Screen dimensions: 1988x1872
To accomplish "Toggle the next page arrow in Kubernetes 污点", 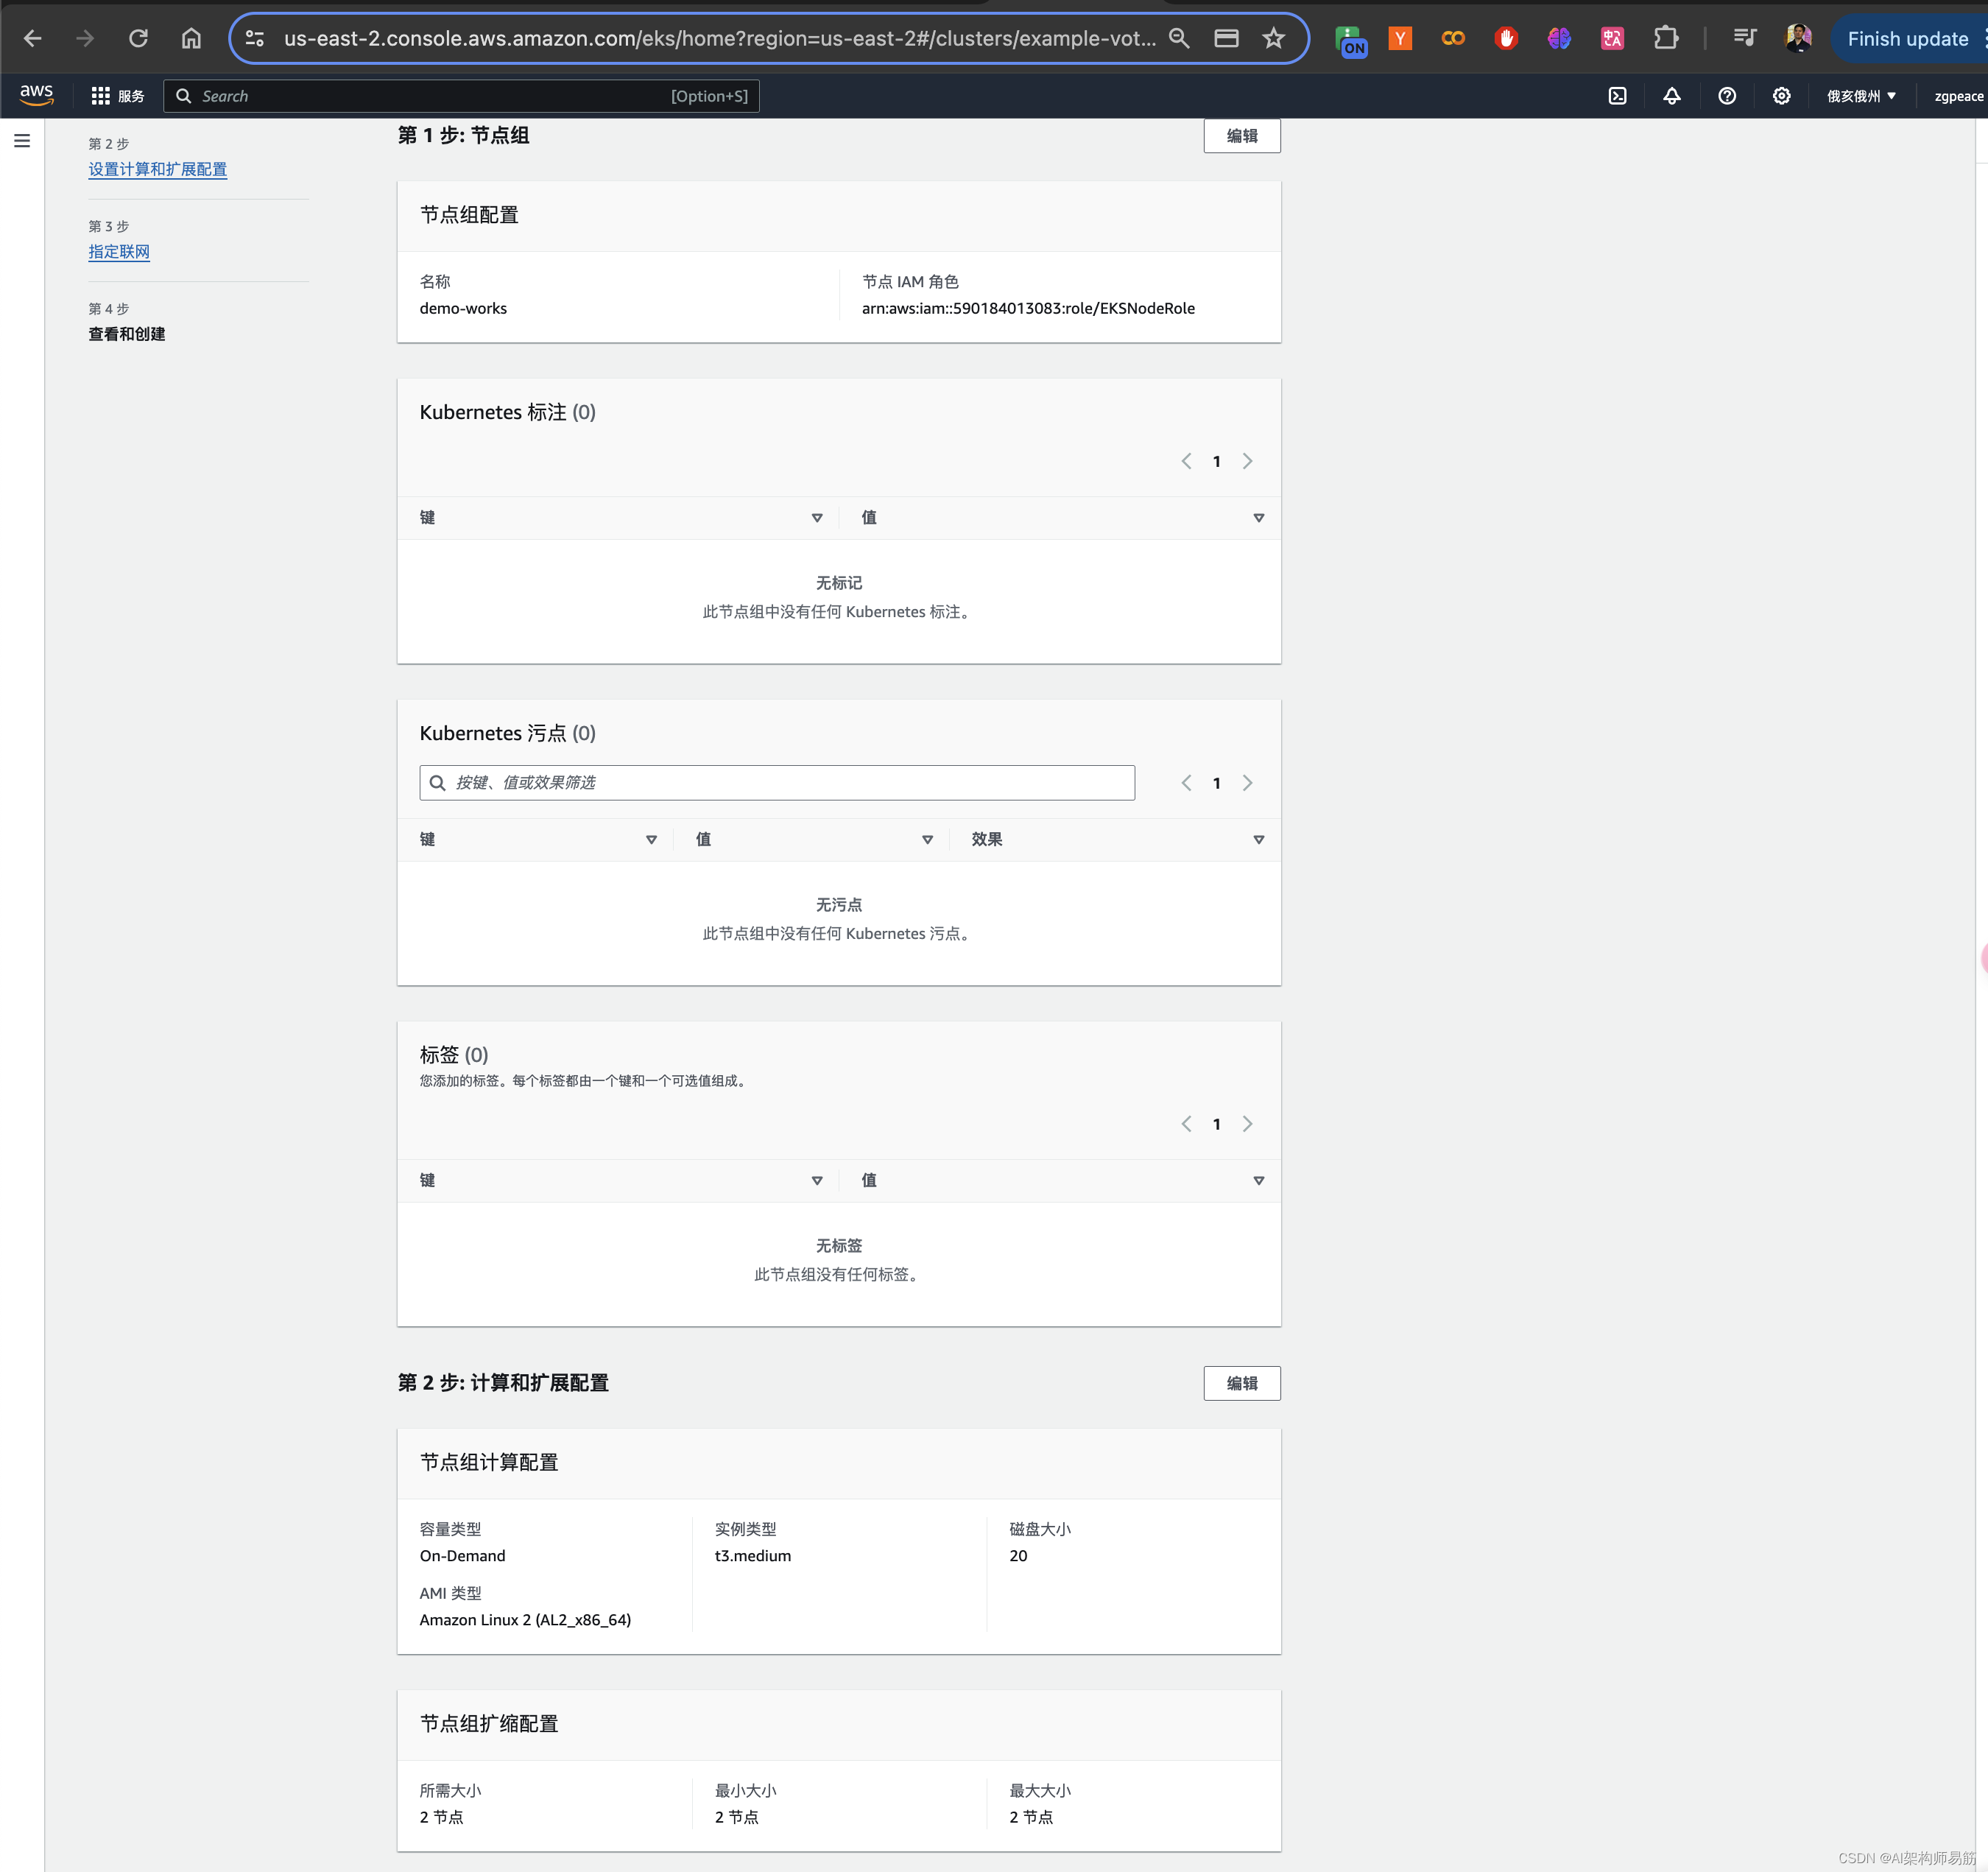I will coord(1249,783).
